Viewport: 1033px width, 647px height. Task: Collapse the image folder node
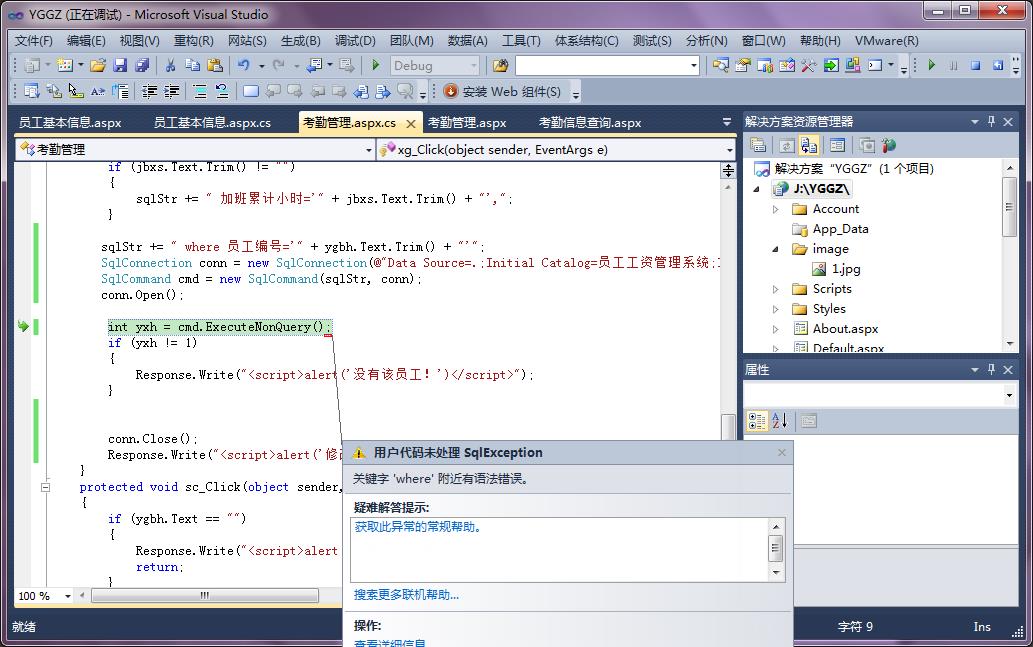pos(775,249)
